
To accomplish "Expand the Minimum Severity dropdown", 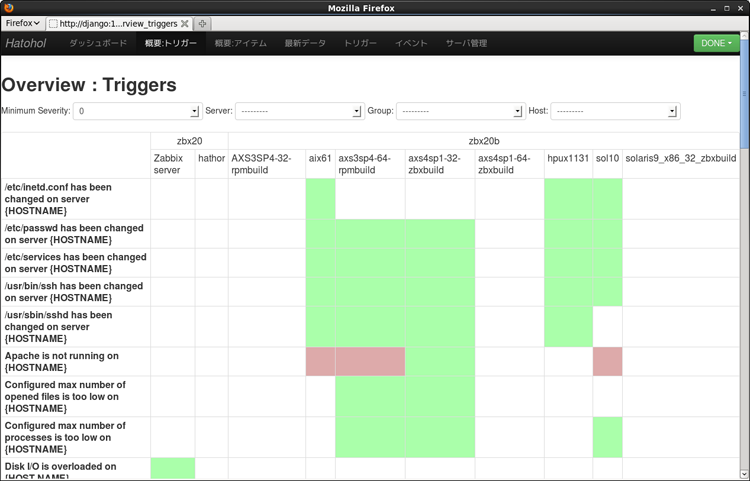I will (x=137, y=111).
